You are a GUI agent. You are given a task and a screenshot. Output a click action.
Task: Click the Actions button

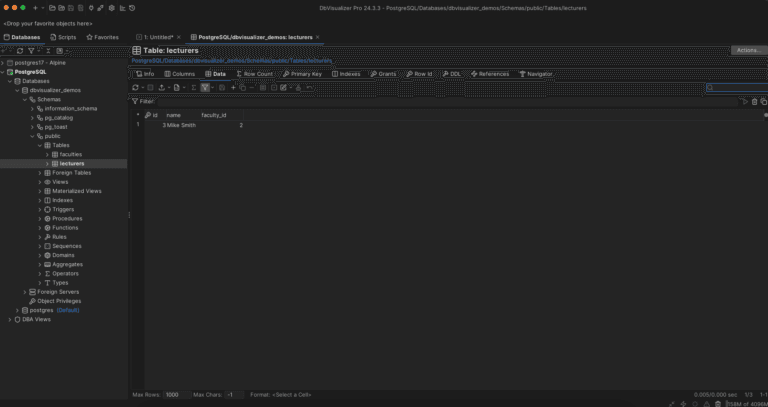point(747,50)
